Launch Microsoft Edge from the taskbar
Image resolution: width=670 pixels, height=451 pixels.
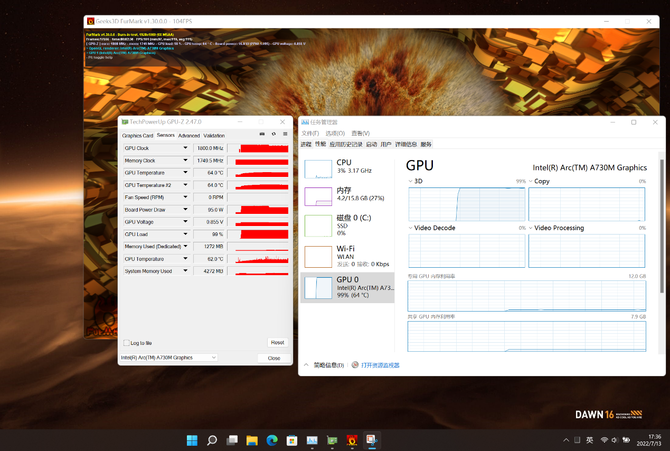pos(272,440)
